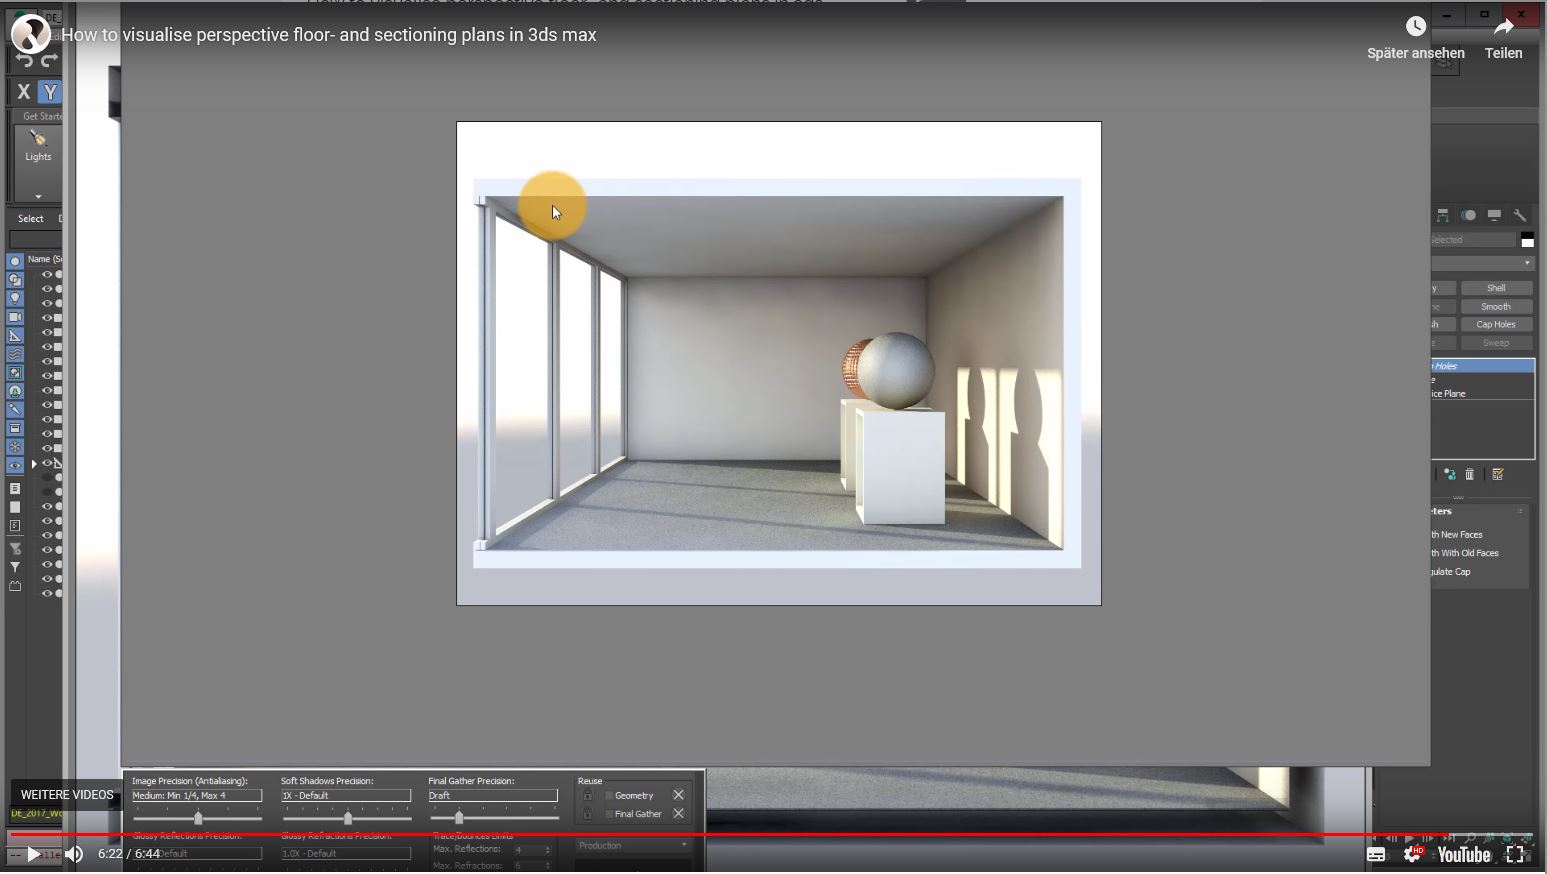Screen dimensions: 1547x874
Task: Open Configure Modifier Sets icon
Action: (1498, 474)
